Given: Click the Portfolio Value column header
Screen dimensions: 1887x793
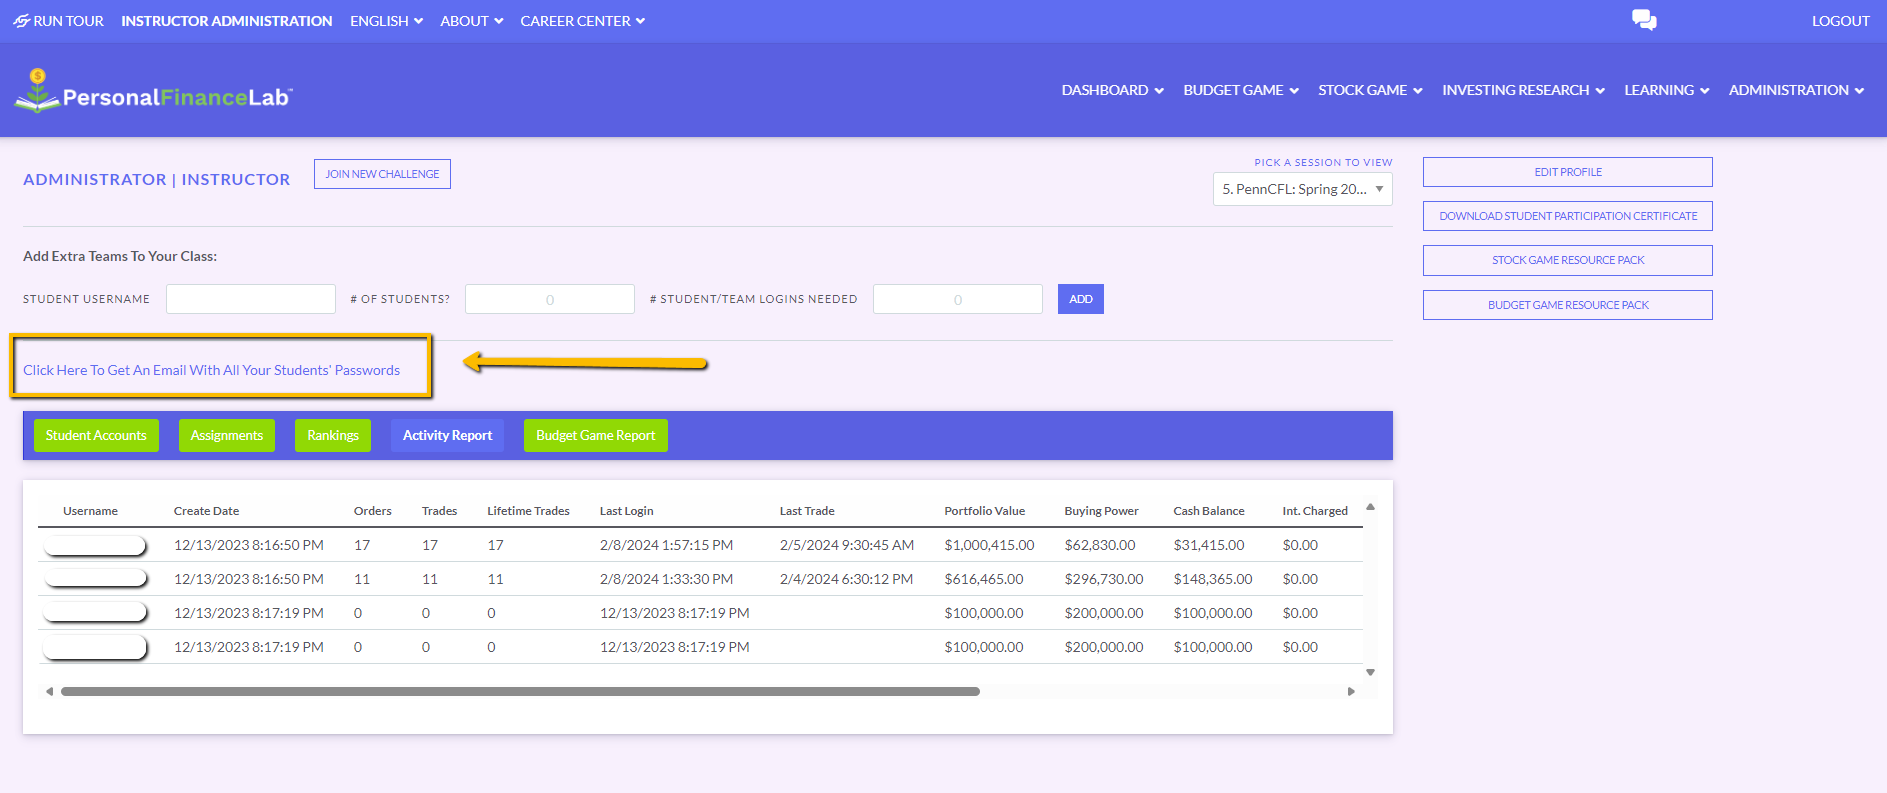Looking at the screenshot, I should tap(984, 511).
